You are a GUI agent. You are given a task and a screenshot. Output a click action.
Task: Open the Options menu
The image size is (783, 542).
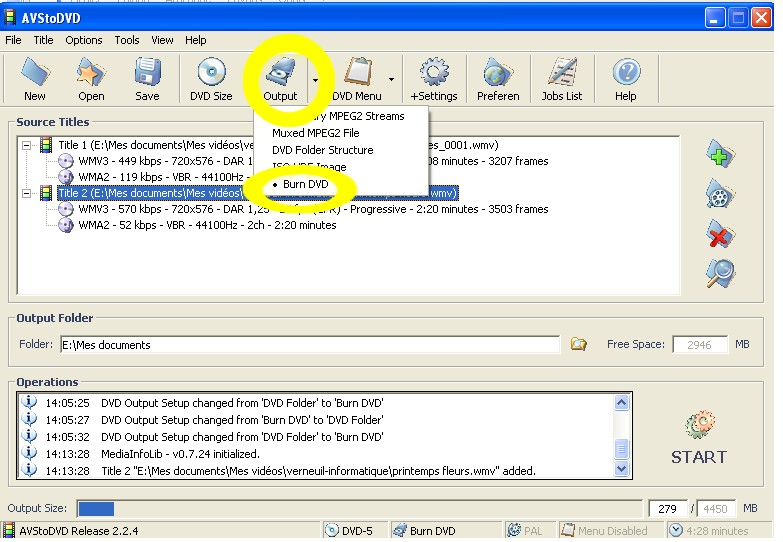[x=83, y=40]
